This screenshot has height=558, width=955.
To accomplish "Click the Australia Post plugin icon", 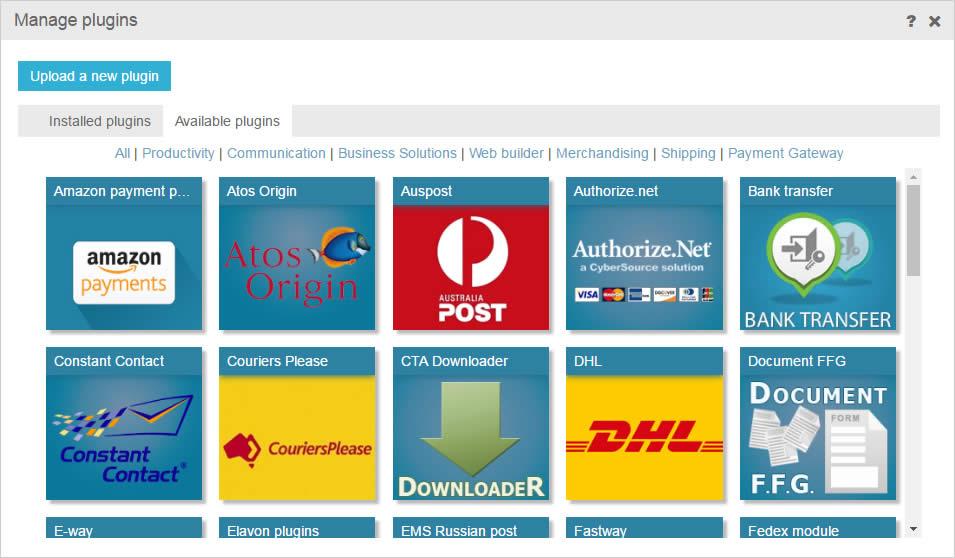I will click(x=470, y=268).
